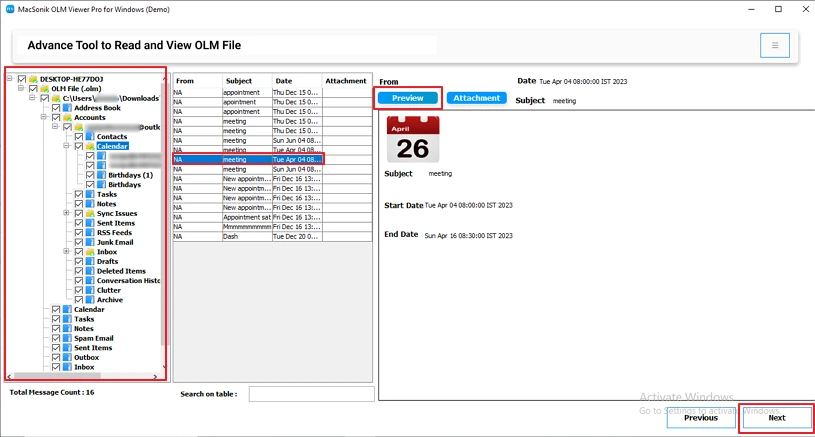Uncheck the Sync Issues checkbox
Viewport: 815px width, 437px height.
pos(79,214)
